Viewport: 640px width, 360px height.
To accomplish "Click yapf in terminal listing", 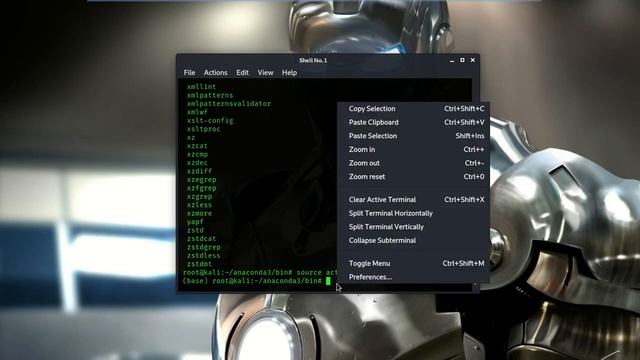I will click(195, 222).
